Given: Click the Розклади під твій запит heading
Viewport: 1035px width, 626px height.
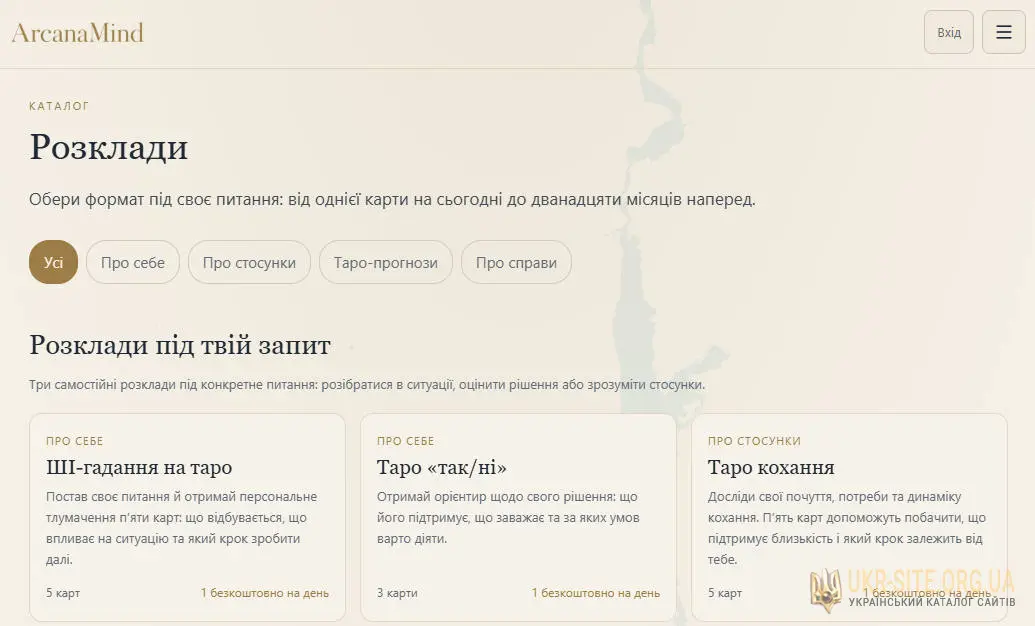Looking at the screenshot, I should 180,345.
